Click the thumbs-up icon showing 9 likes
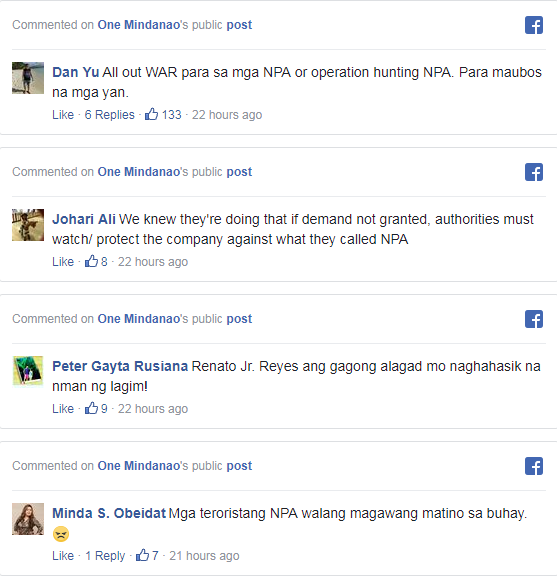557x576 pixels. coord(91,408)
